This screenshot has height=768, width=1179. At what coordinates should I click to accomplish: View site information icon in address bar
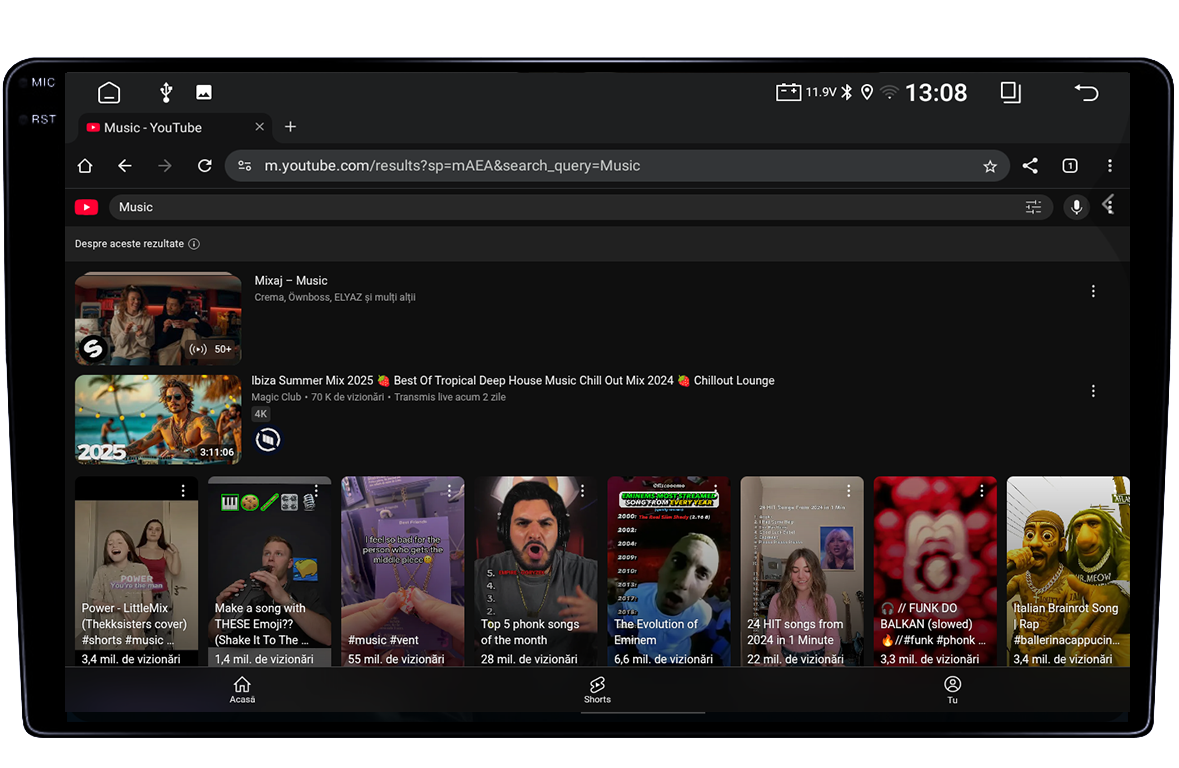pyautogui.click(x=245, y=165)
